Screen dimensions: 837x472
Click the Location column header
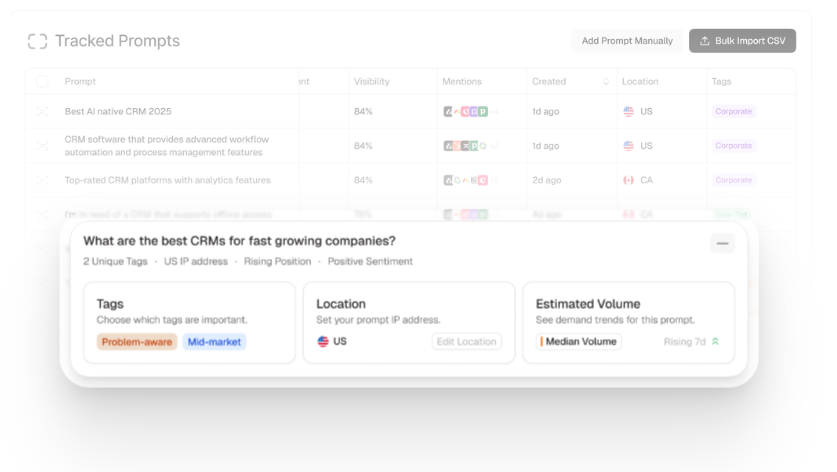[x=640, y=81]
